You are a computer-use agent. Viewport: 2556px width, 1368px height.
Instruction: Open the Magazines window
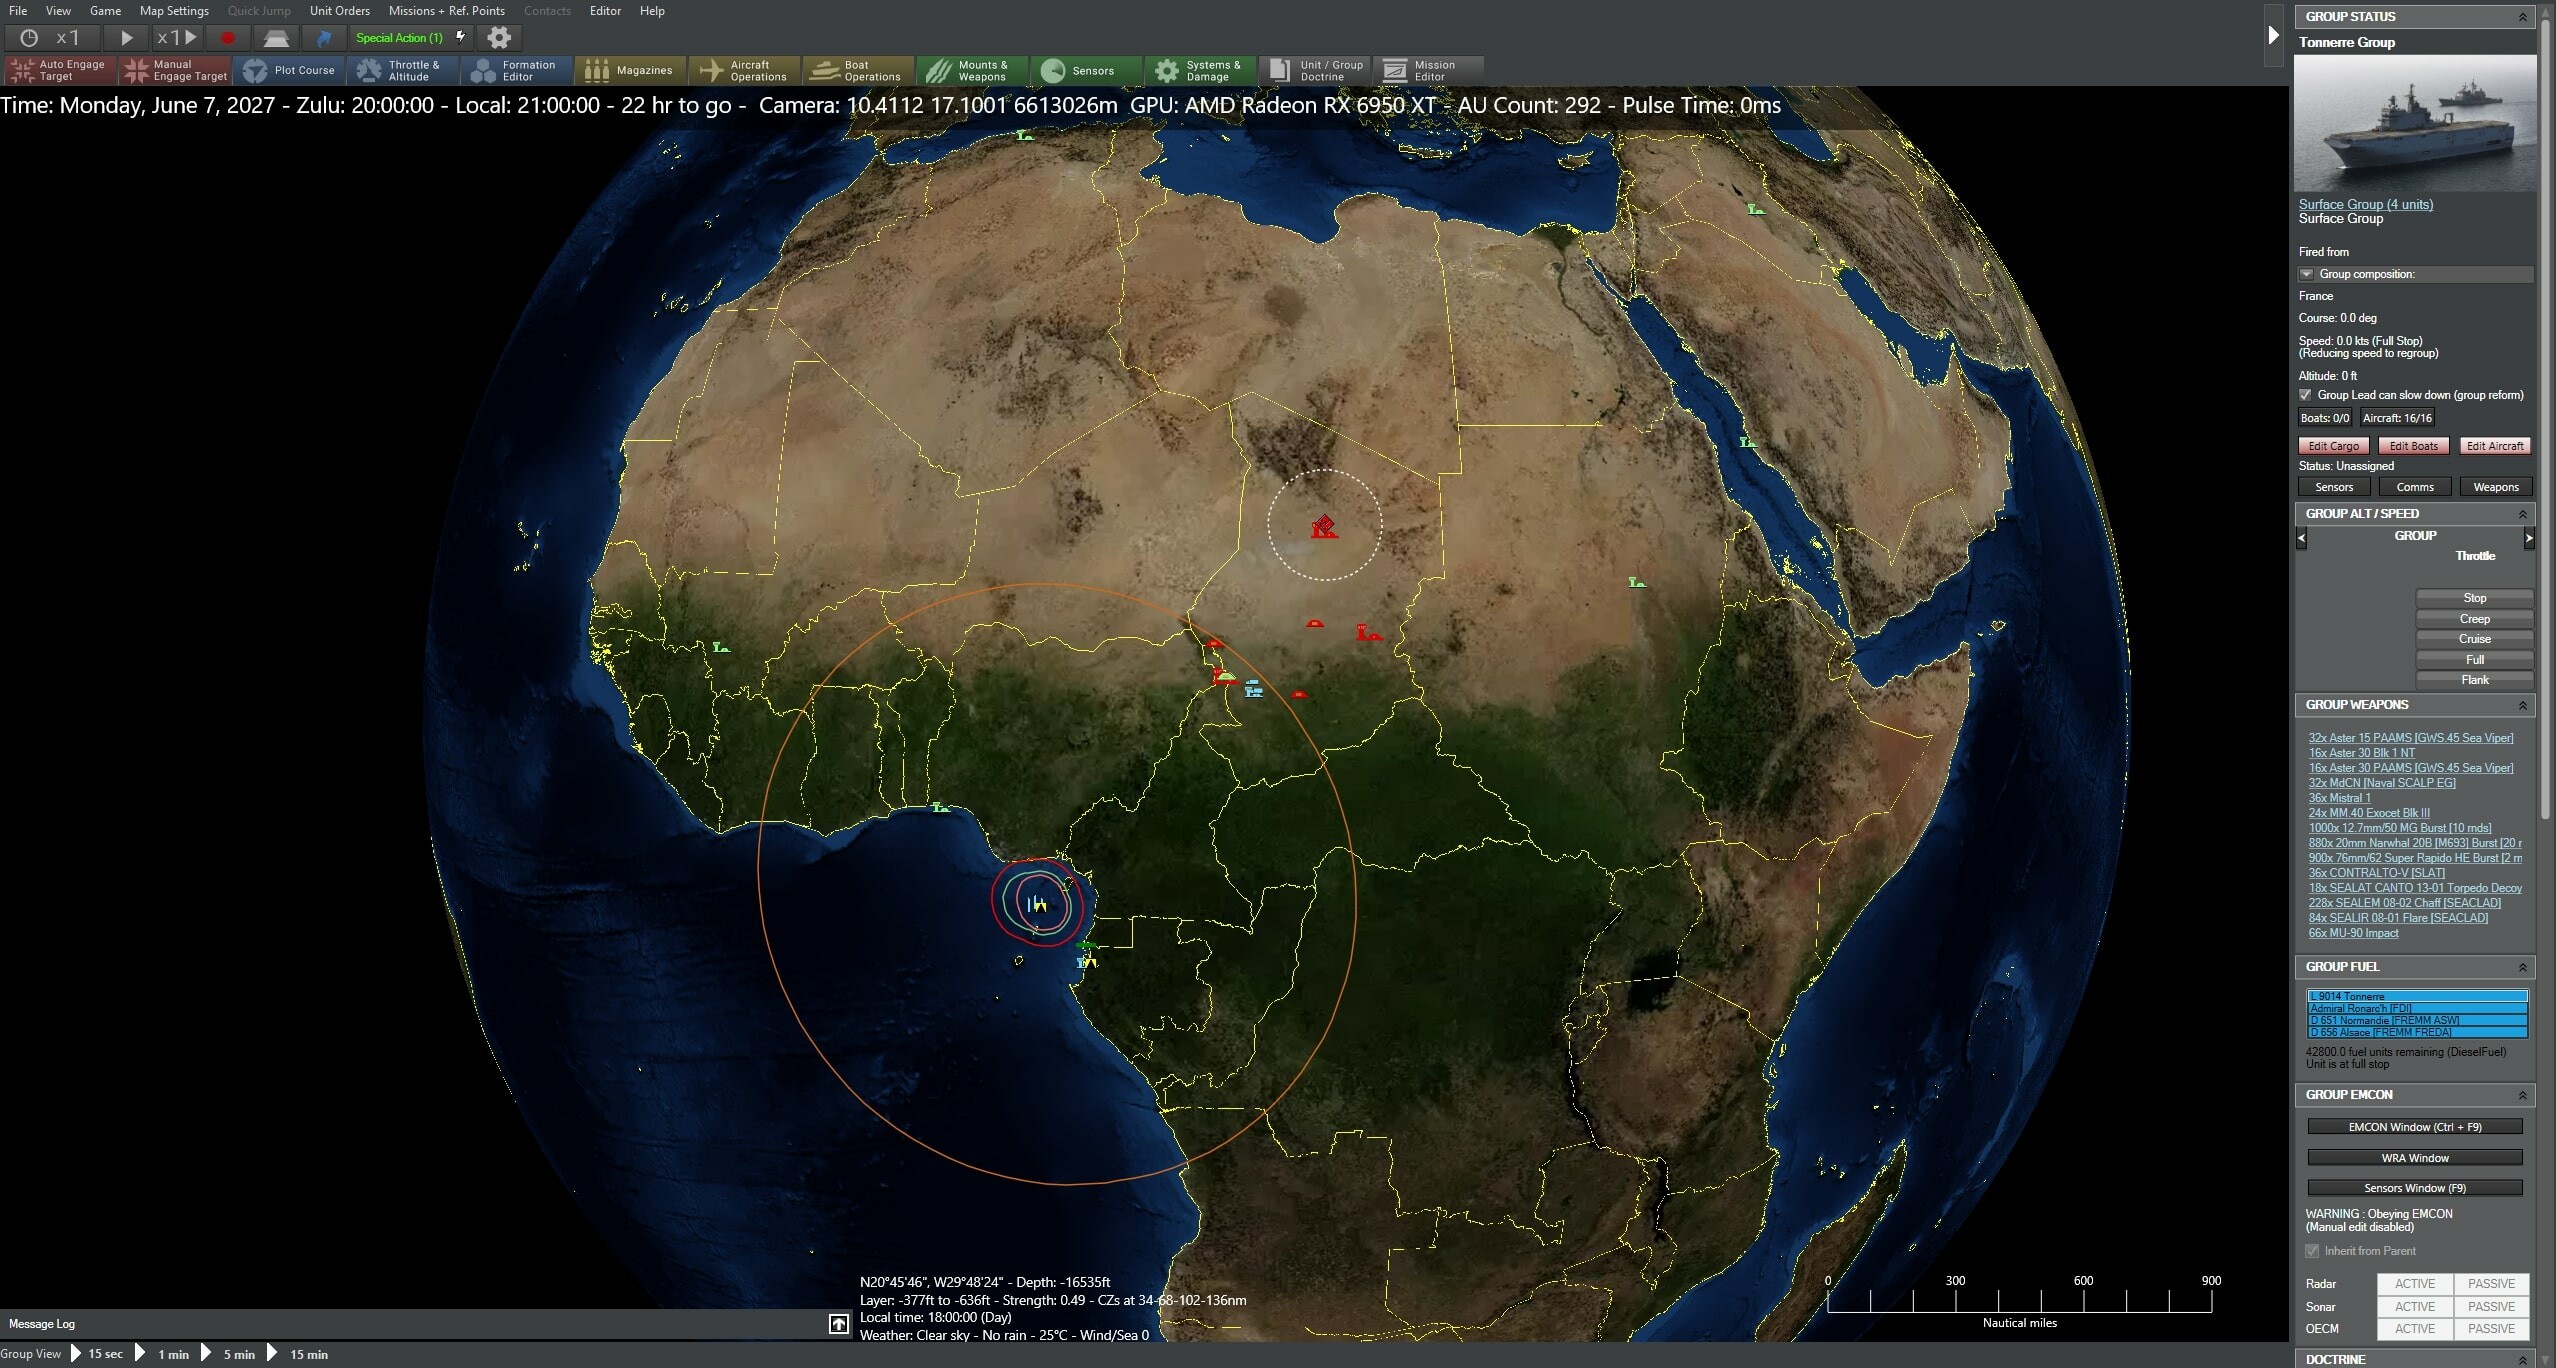point(630,70)
